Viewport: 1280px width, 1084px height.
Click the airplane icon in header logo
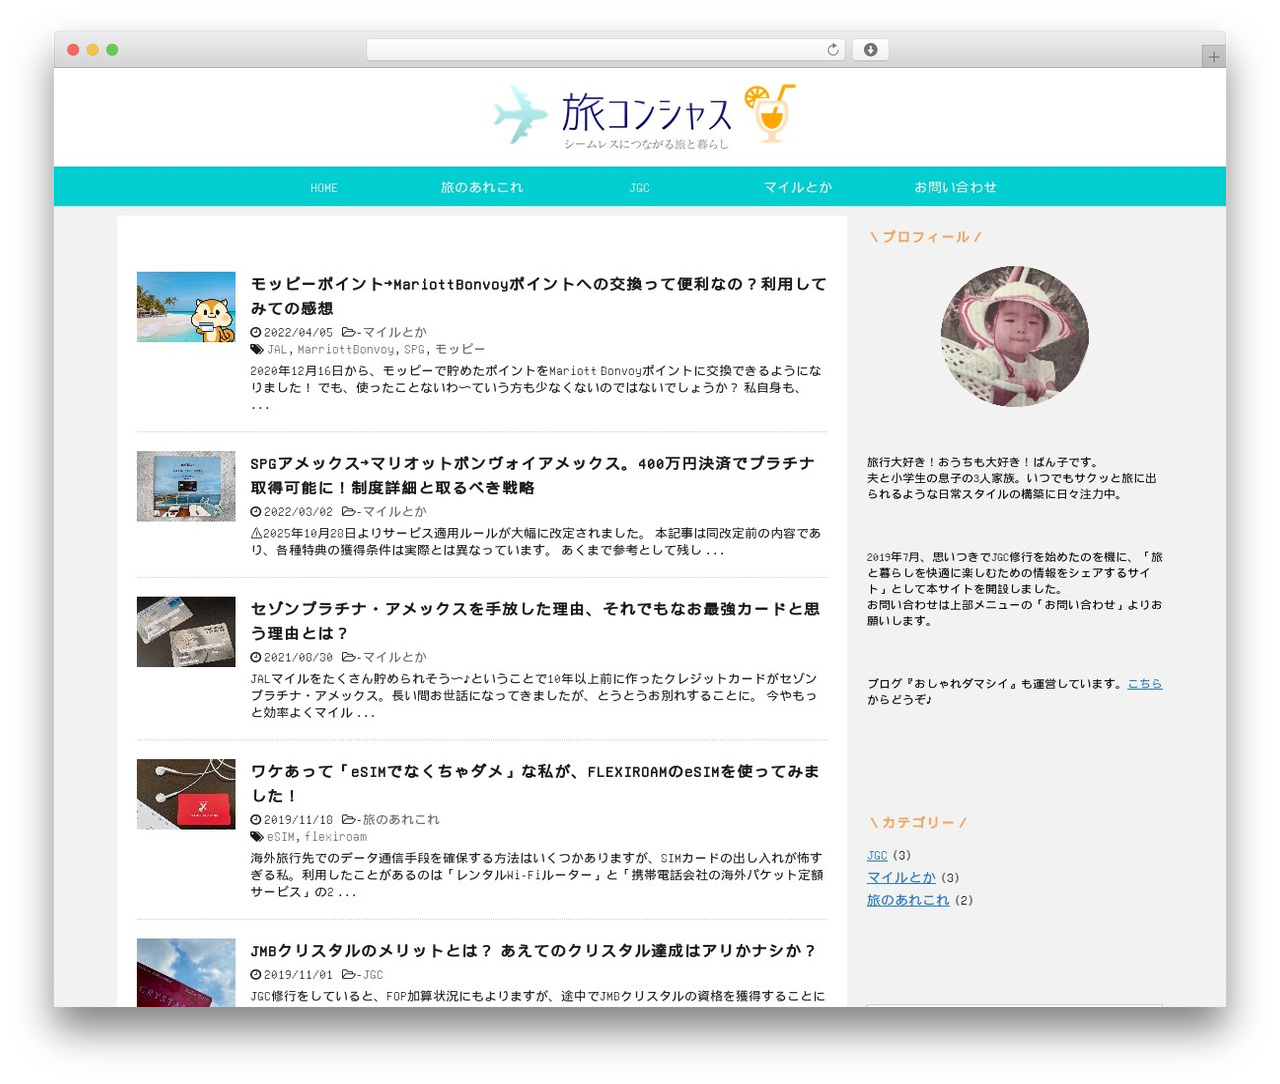coord(520,115)
